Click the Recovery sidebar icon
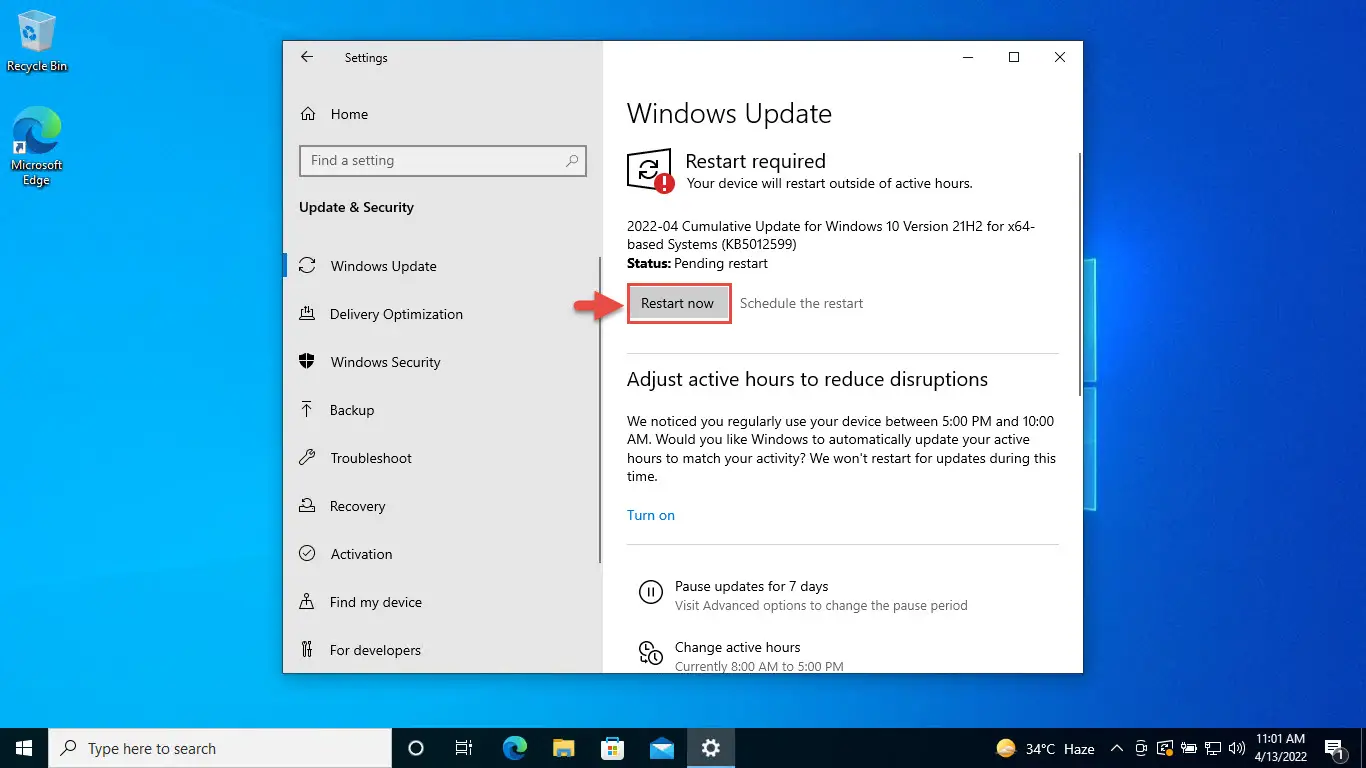The image size is (1366, 768). 308,506
